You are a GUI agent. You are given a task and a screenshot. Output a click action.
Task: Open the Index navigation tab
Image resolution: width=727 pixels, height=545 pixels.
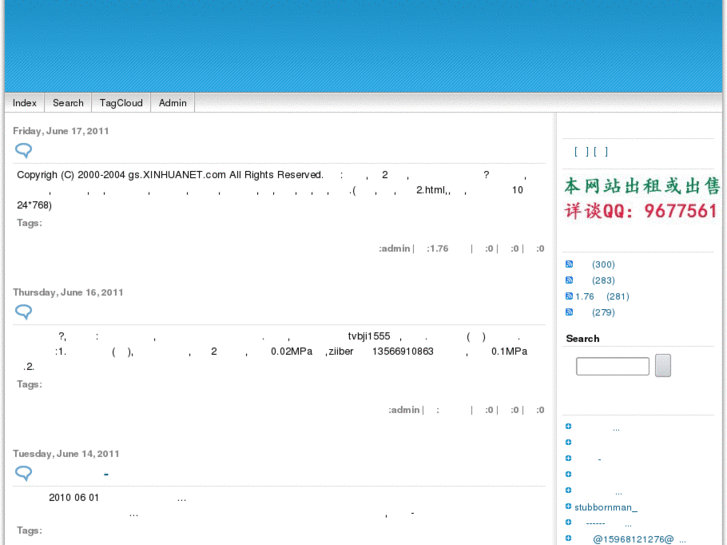[x=25, y=103]
